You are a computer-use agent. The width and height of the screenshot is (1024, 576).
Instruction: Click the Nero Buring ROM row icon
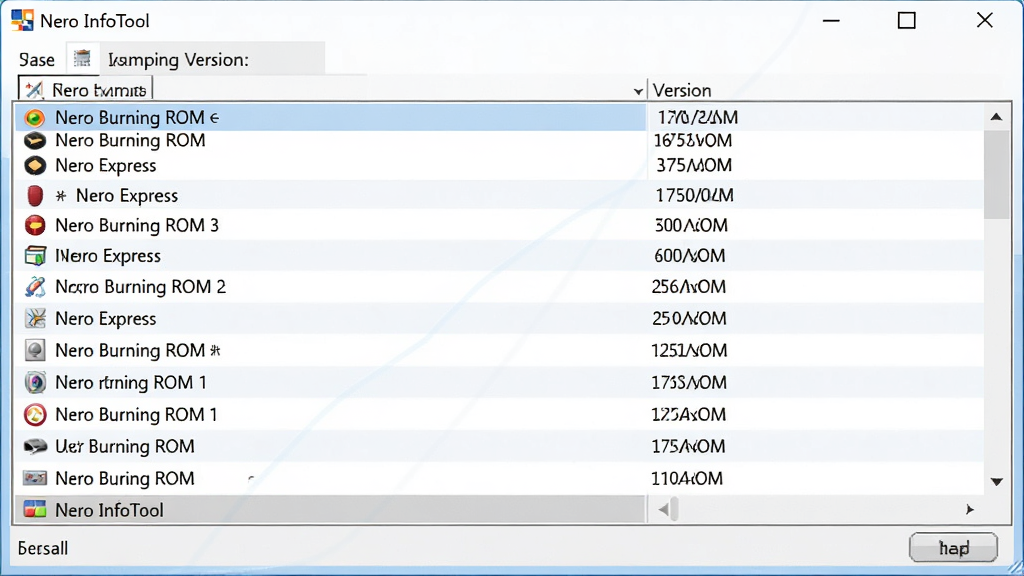click(x=35, y=478)
